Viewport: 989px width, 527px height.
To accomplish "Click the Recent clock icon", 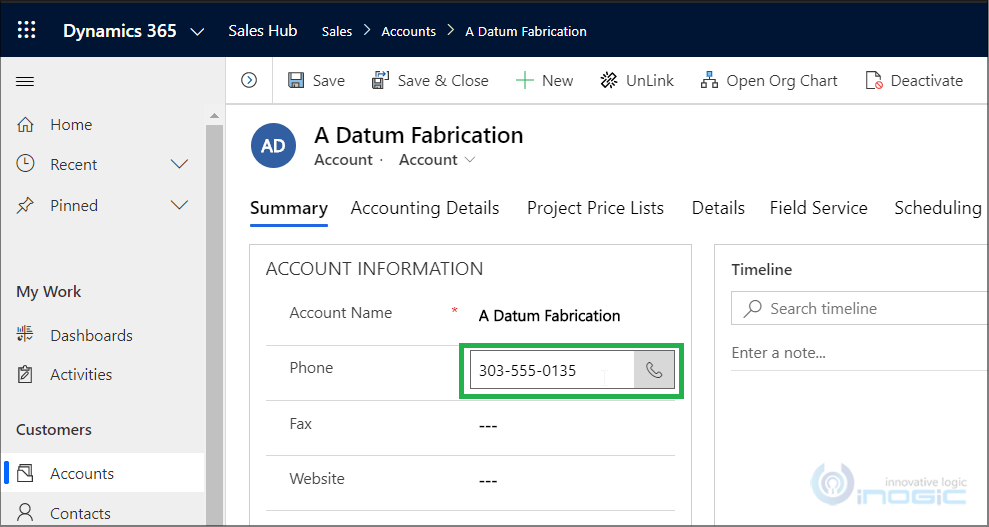I will point(25,164).
